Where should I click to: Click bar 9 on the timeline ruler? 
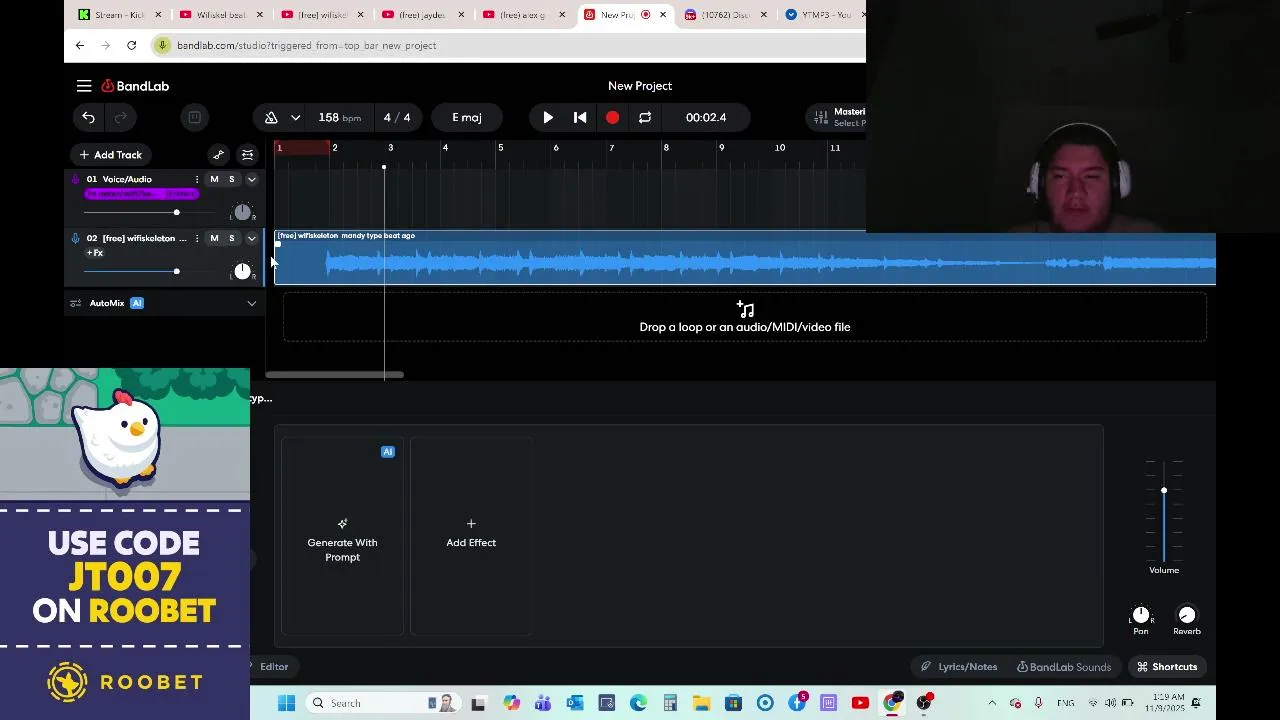(x=721, y=148)
